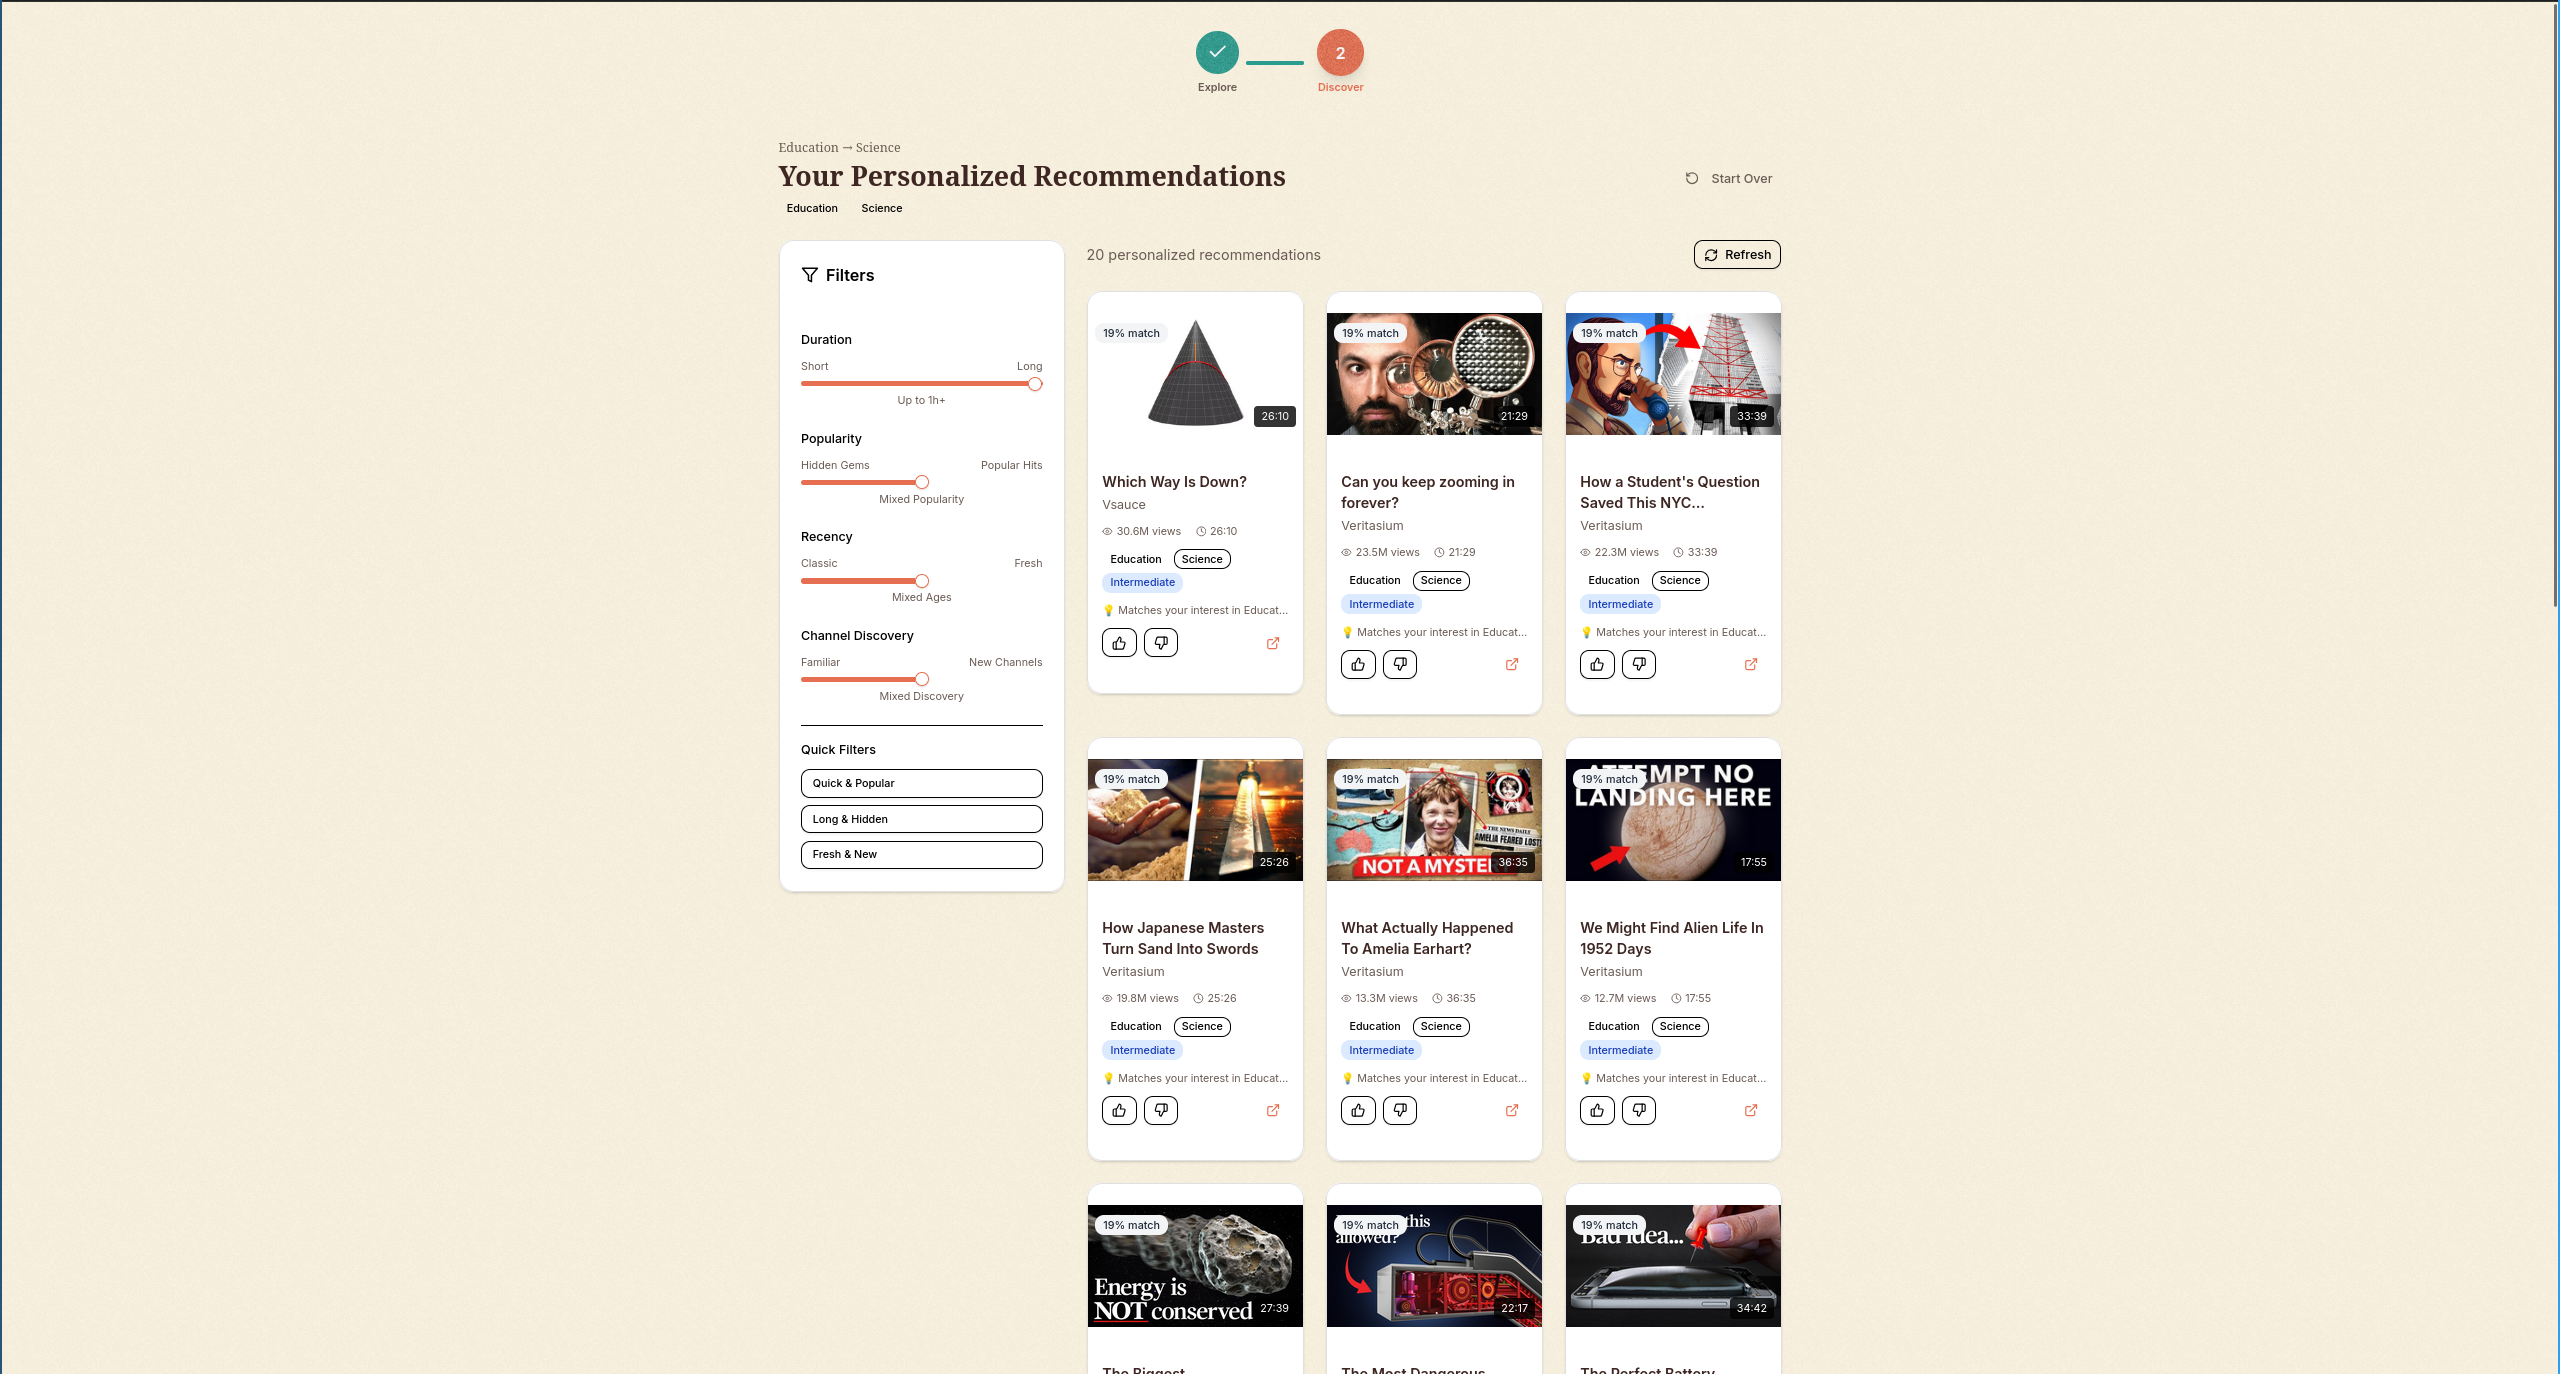Image resolution: width=2560 pixels, height=1374 pixels.
Task: Go back to the Explore step
Action: pos(1217,53)
